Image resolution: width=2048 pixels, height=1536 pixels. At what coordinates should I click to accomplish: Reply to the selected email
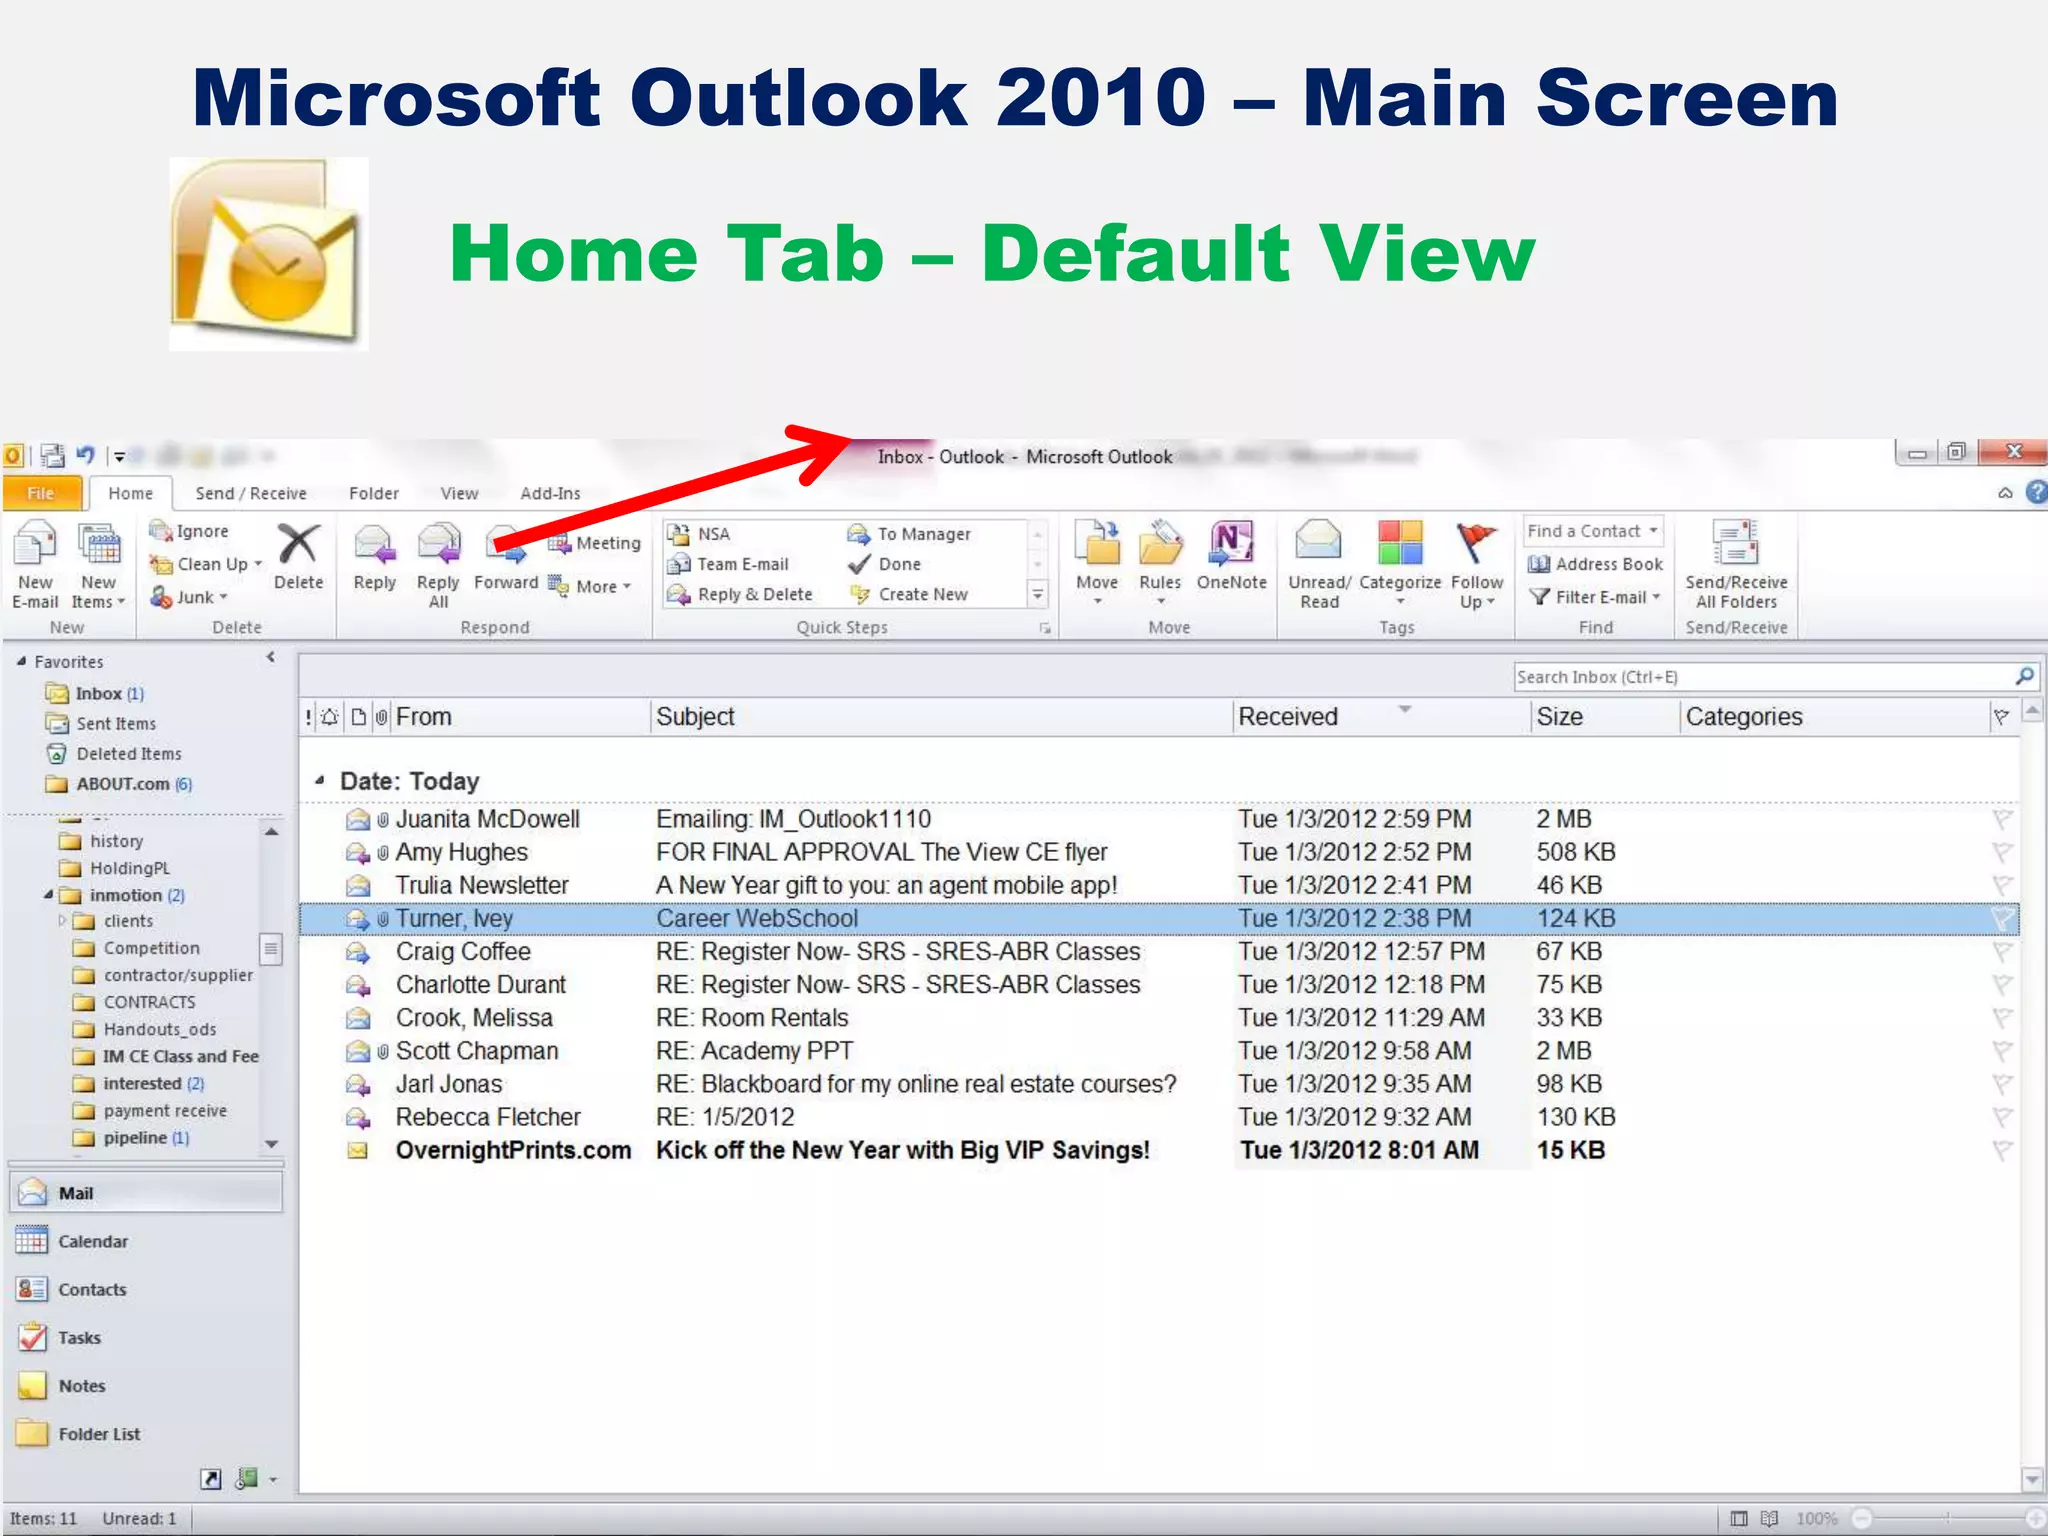(375, 557)
